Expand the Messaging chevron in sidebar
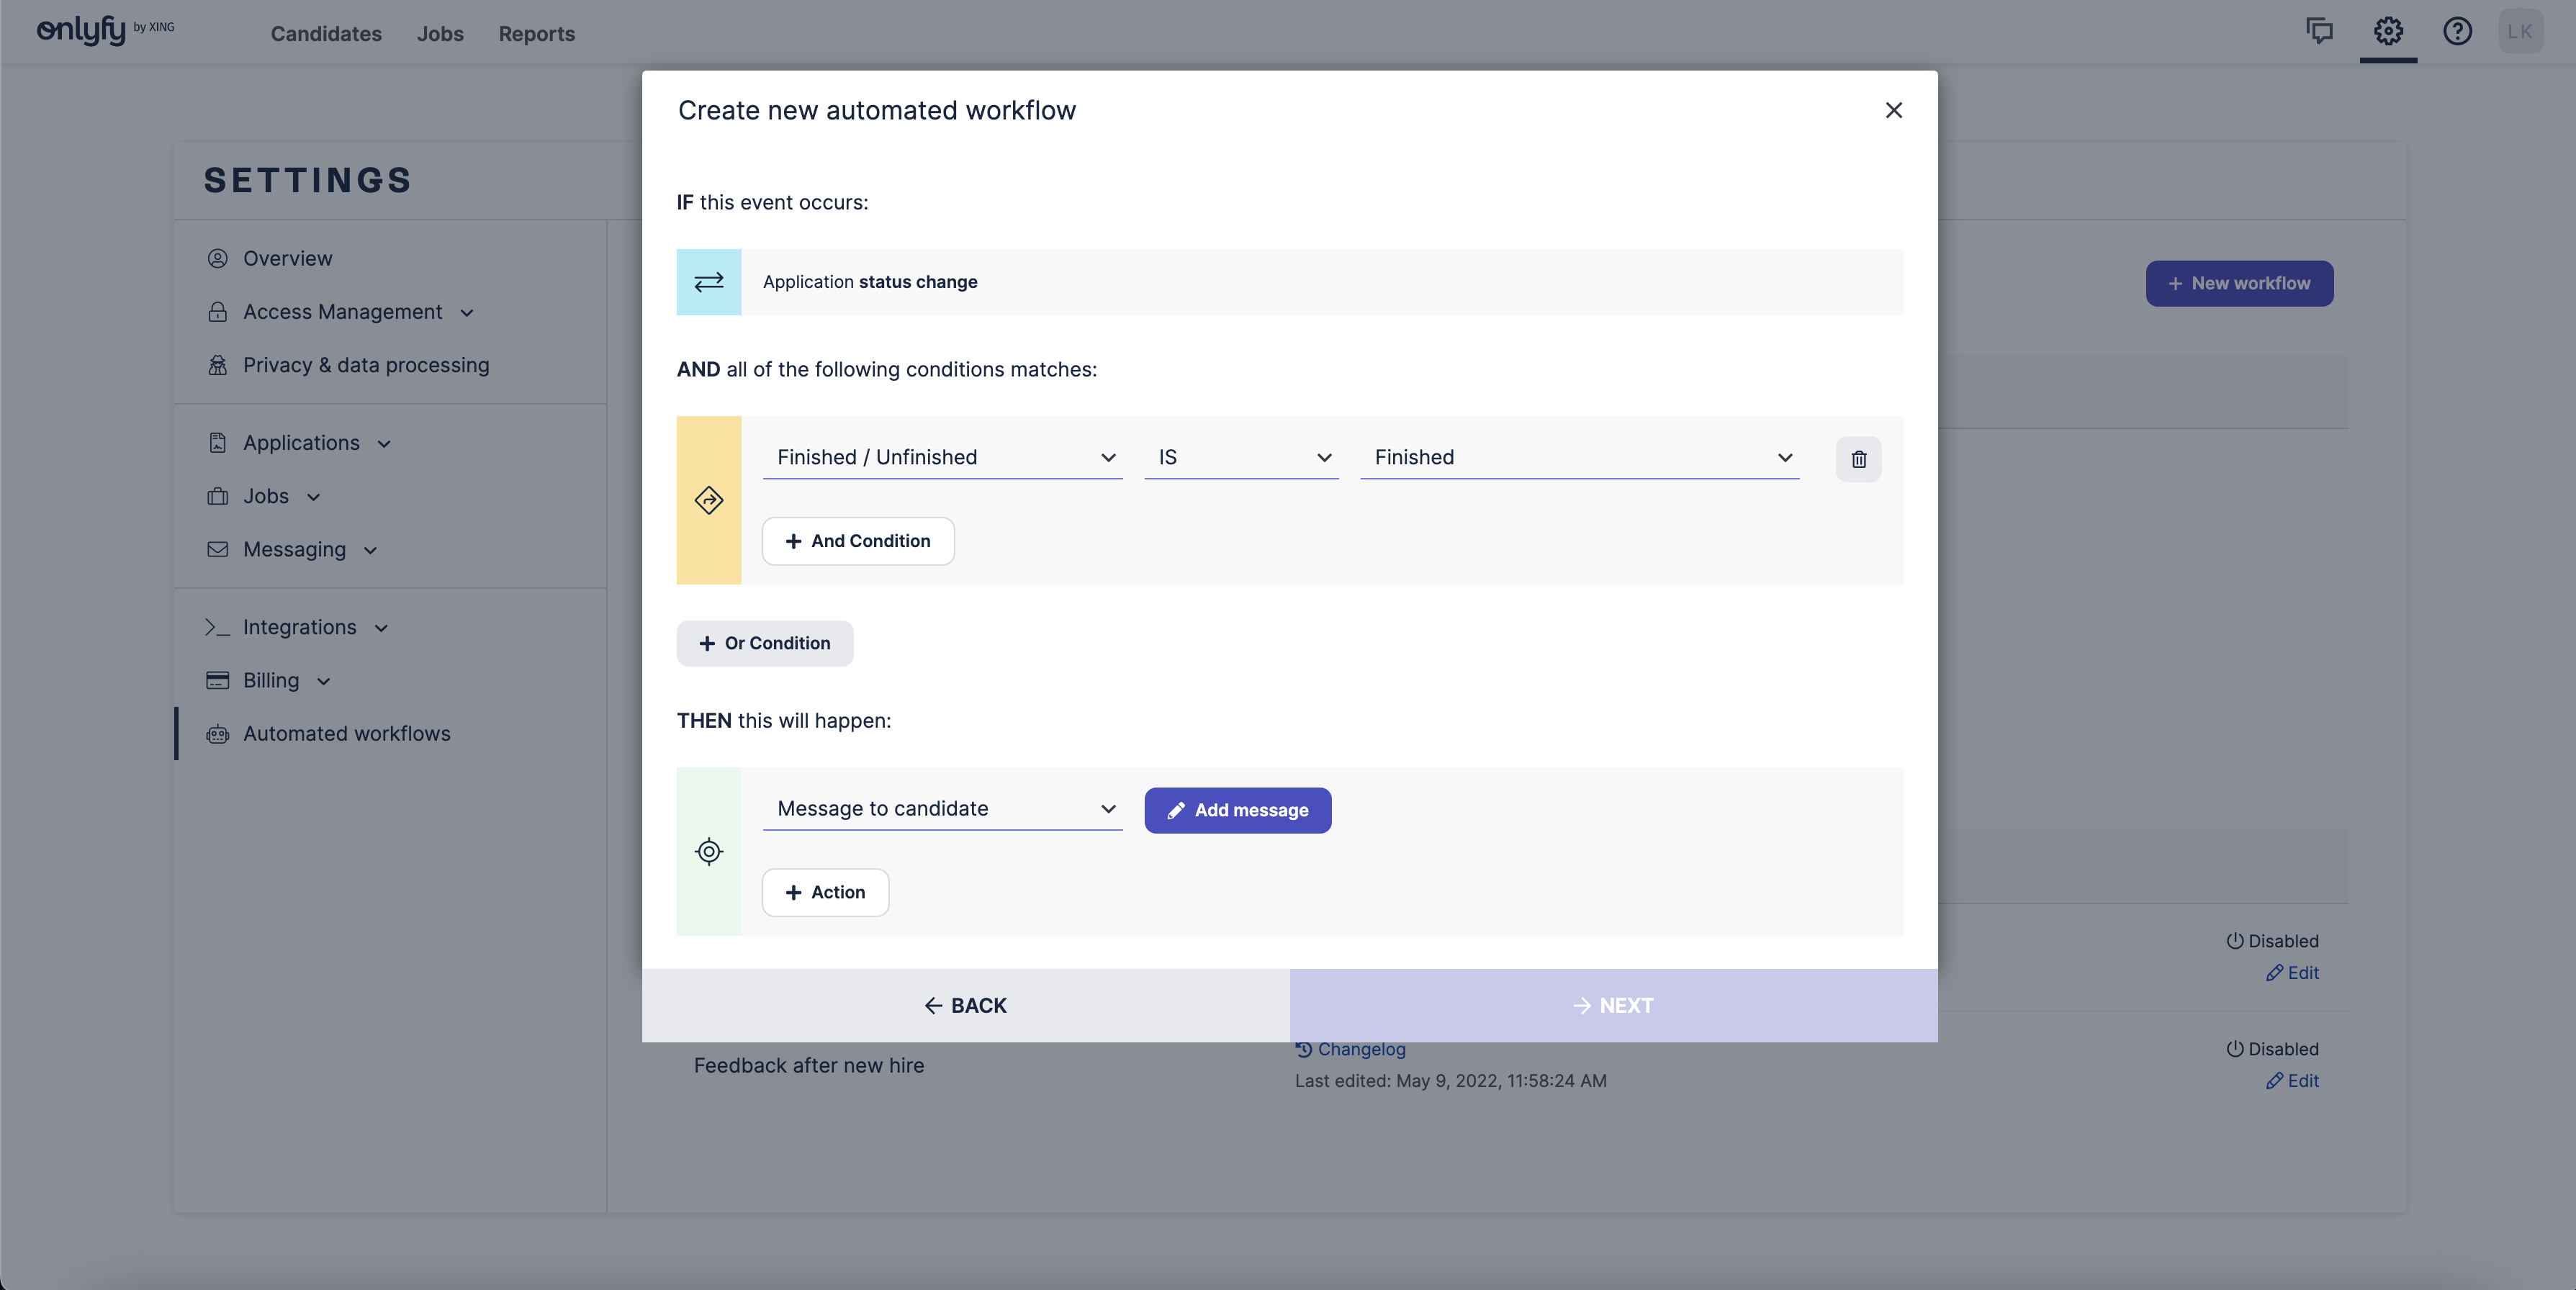This screenshot has height=1290, width=2576. [370, 550]
